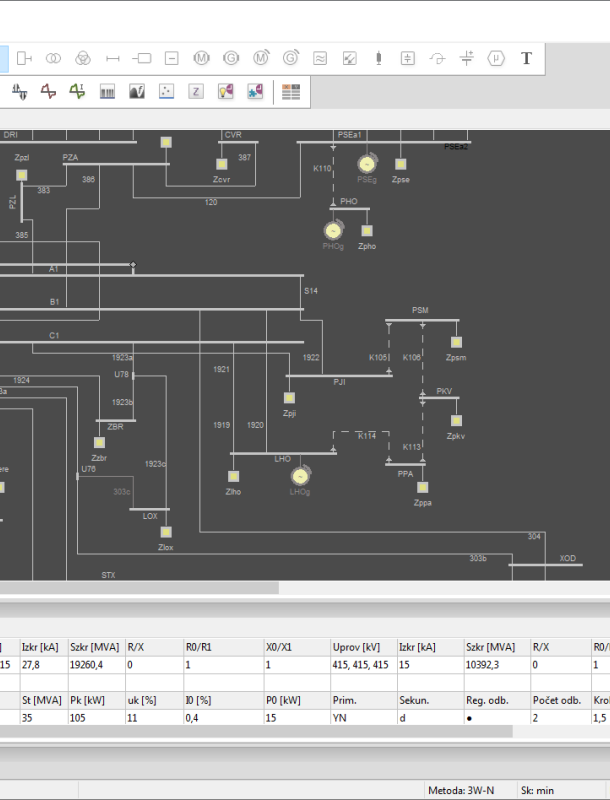
Task: Select the two-winding transformer tool
Action: (53, 58)
